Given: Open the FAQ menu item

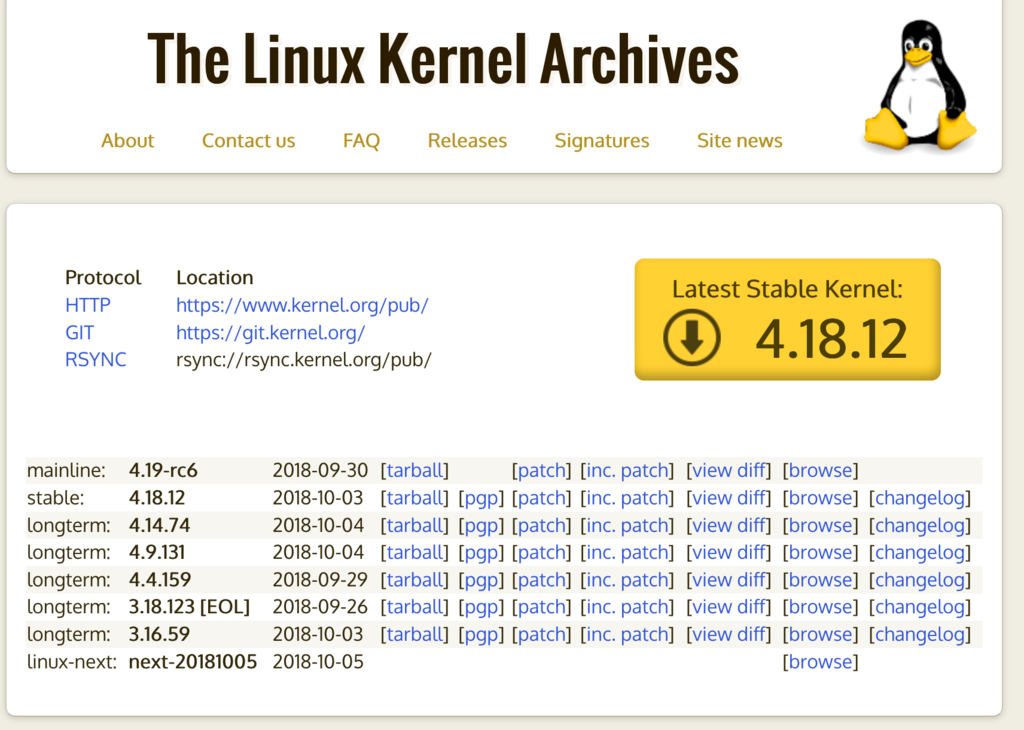Looking at the screenshot, I should coord(361,140).
